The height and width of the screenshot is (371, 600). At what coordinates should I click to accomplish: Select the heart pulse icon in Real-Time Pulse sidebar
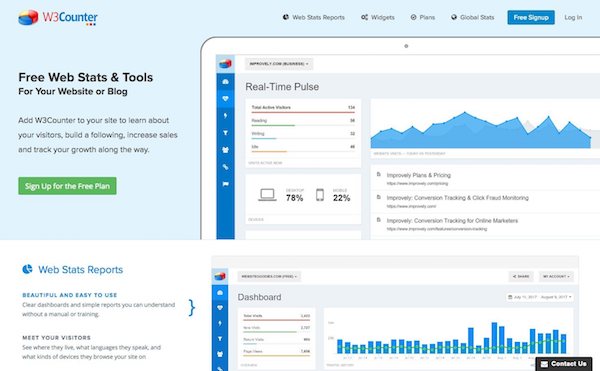point(225,99)
